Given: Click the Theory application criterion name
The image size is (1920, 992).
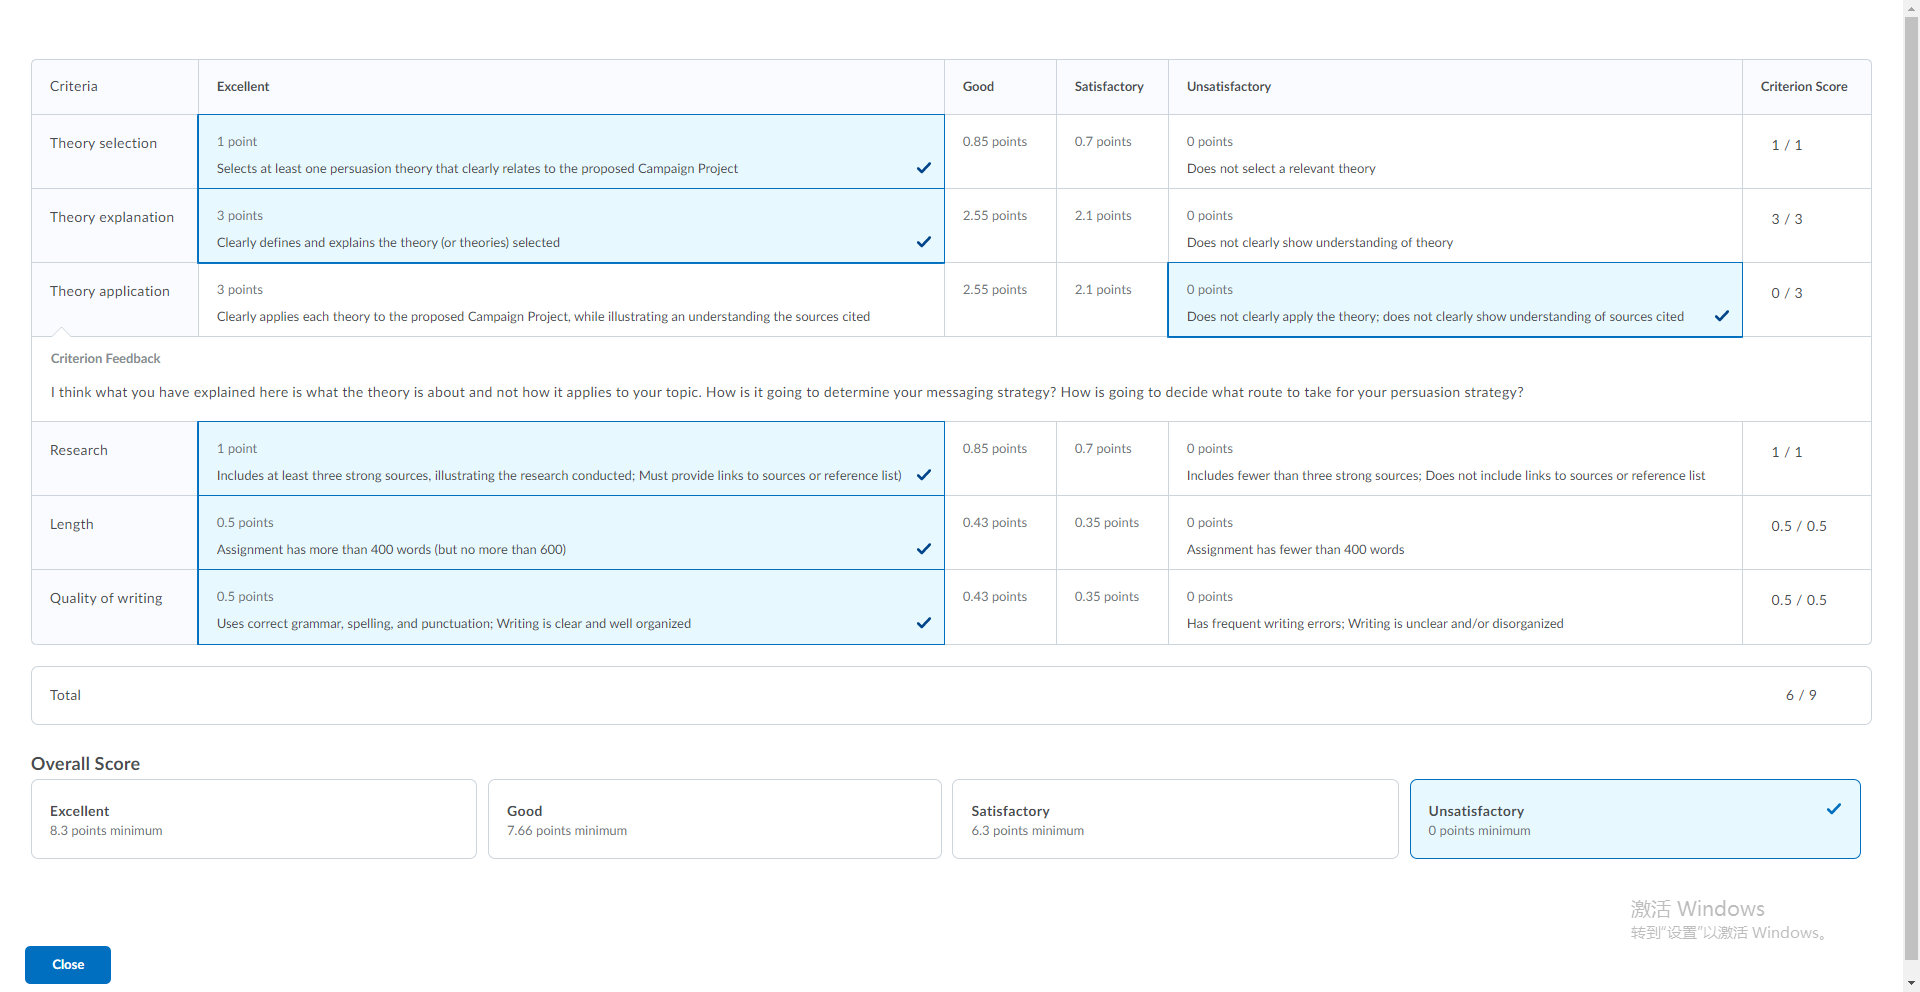Looking at the screenshot, I should [x=110, y=291].
